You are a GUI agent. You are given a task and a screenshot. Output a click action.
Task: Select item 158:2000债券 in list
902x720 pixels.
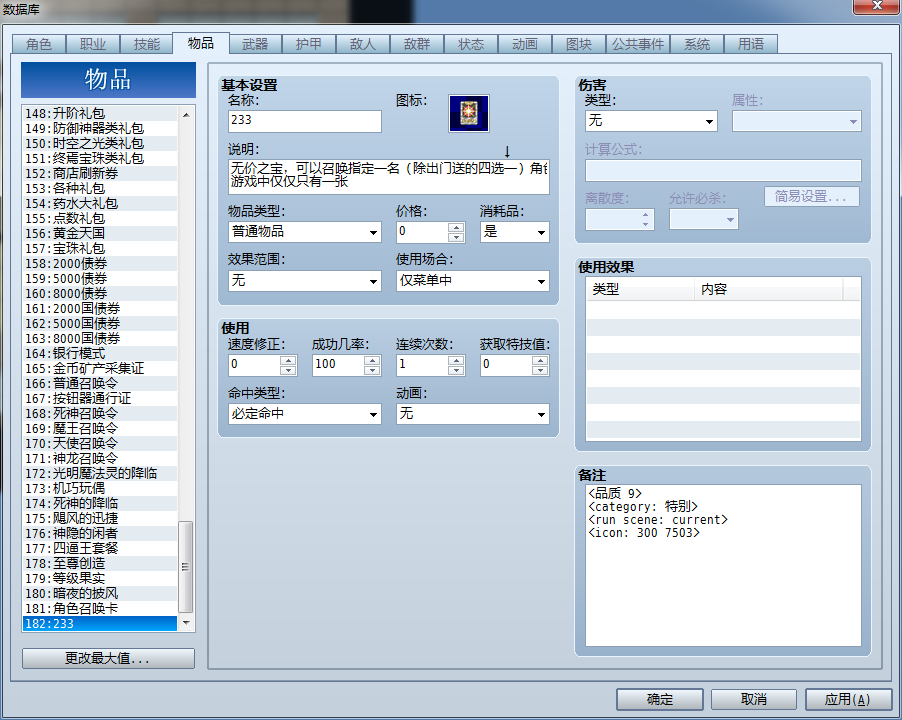[100, 263]
